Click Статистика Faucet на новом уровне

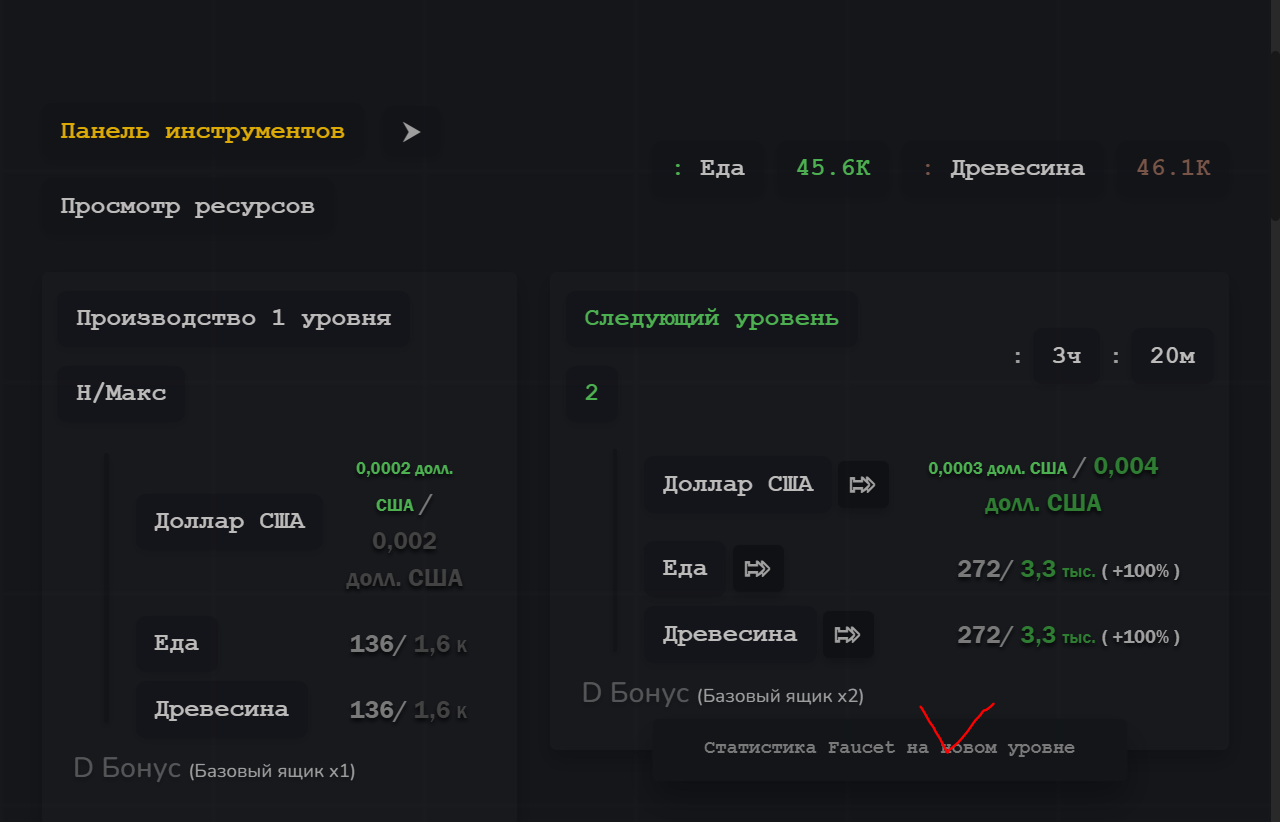click(889, 748)
